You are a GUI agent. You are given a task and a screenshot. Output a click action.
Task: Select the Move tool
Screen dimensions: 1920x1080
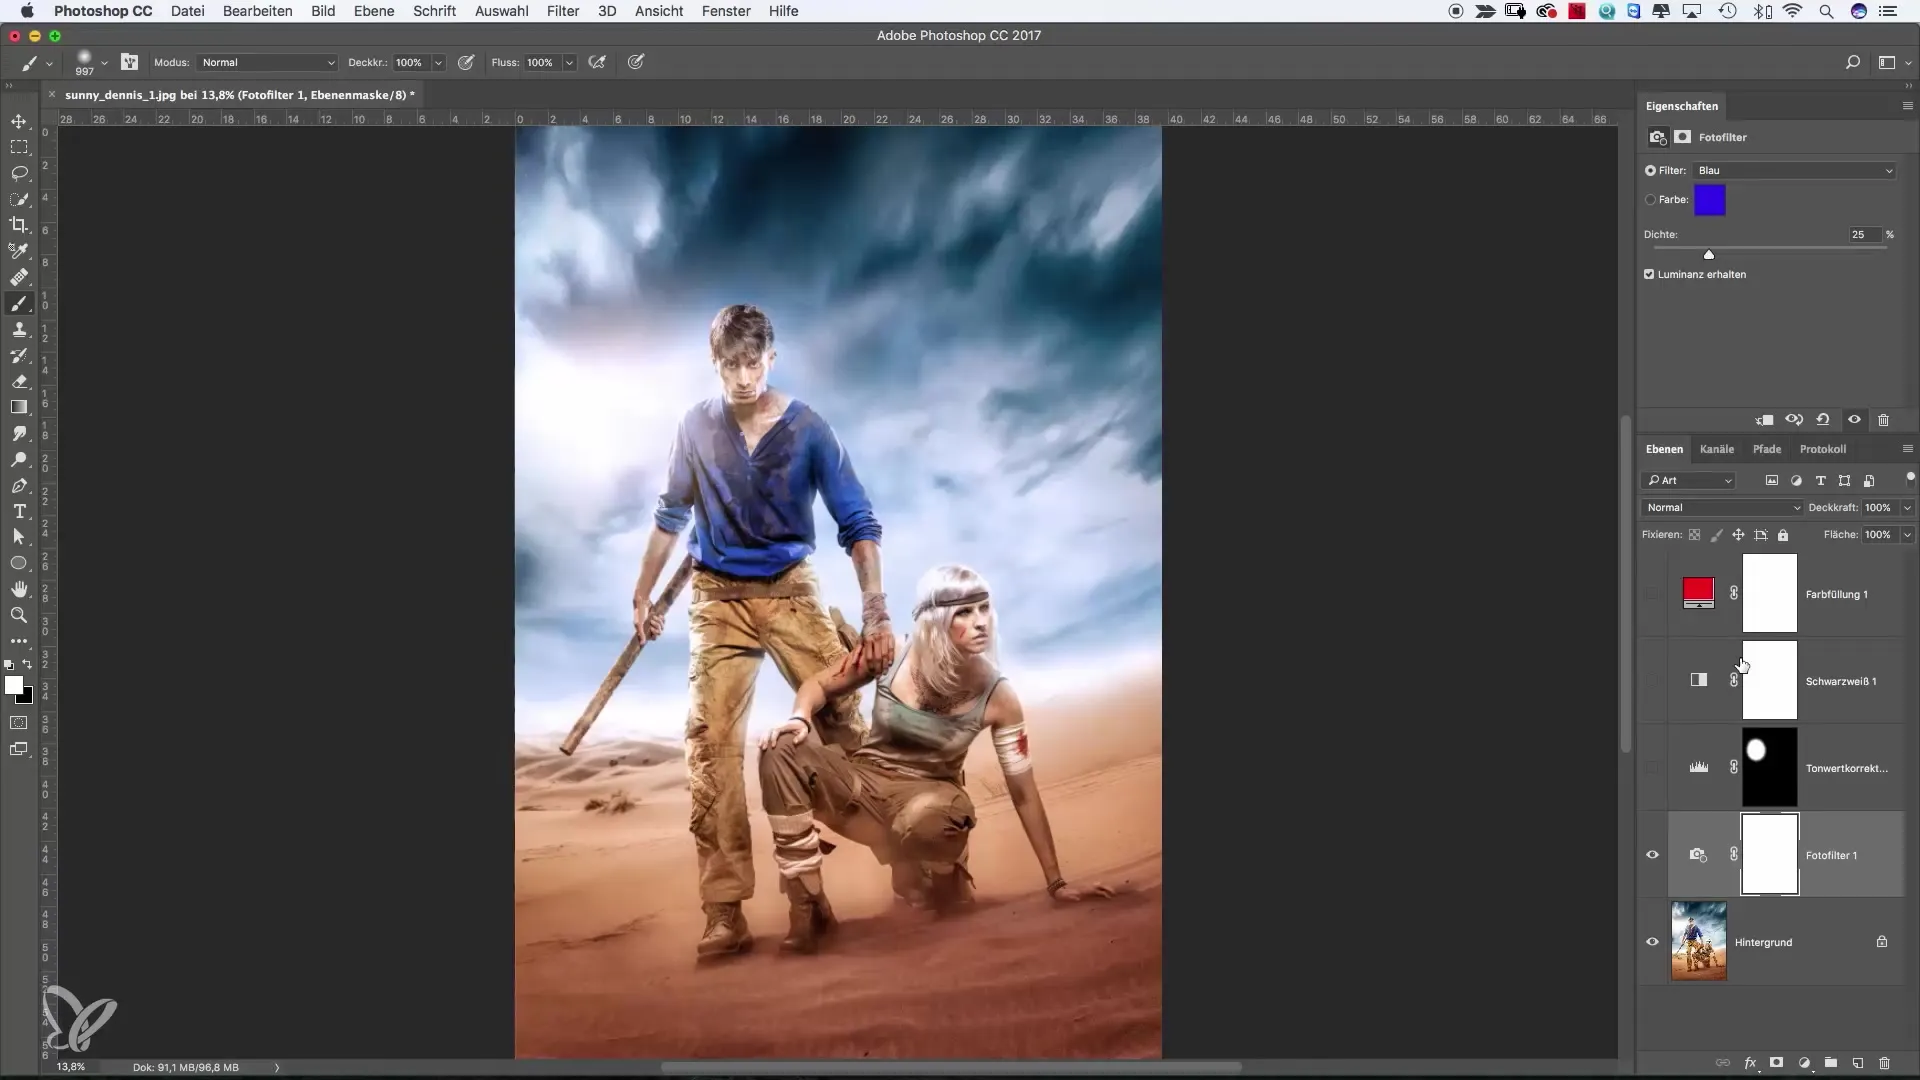pyautogui.click(x=19, y=121)
